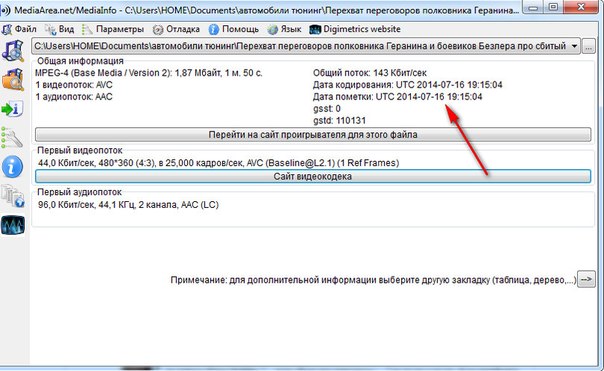Click the 96,0 Кбит/сек audio stream details
Image resolution: width=604 pixels, height=371 pixels.
[x=128, y=205]
